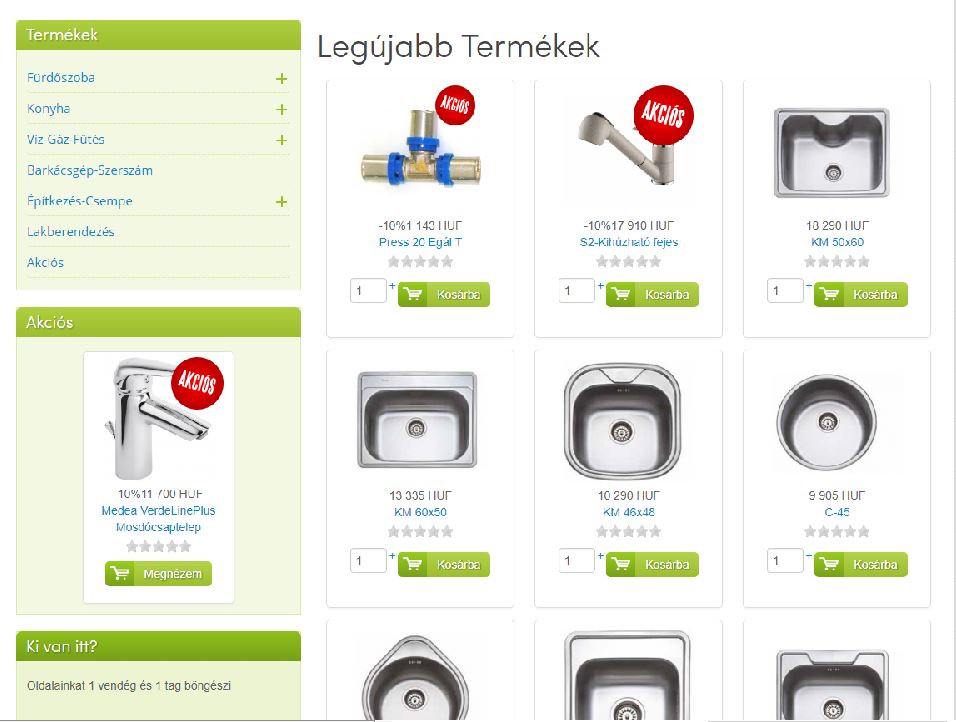
Task: Open the KM 46x48 product link
Action: coord(629,512)
